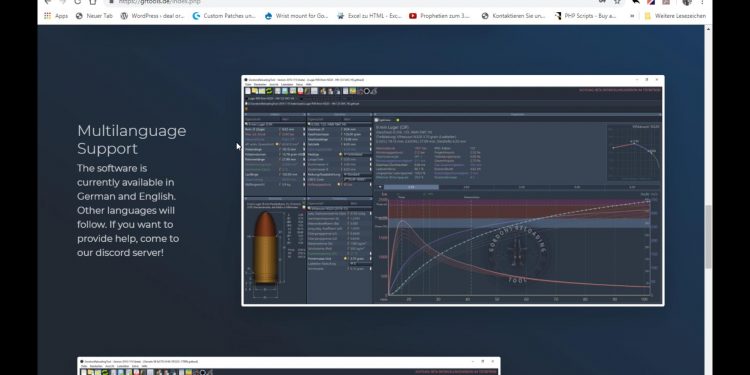
Task: Open the 'Excel zu HTML - Exc...' bookmark
Action: tap(369, 16)
